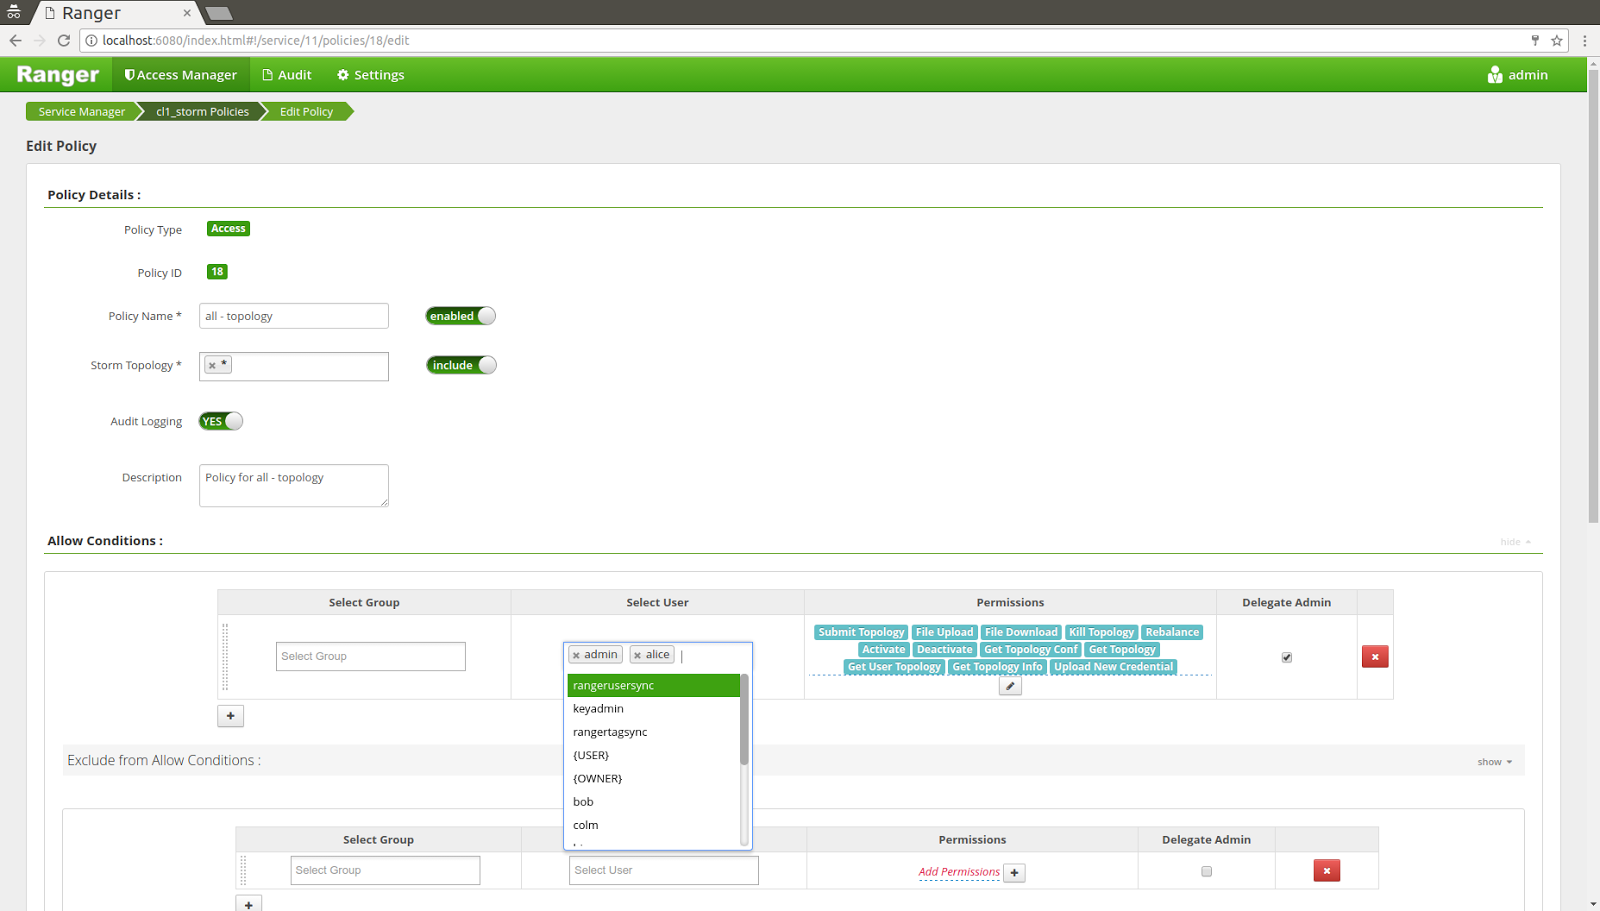Screen dimensions: 1600x911
Task: Click the pencil icon to edit Permissions
Action: [x=1010, y=686]
